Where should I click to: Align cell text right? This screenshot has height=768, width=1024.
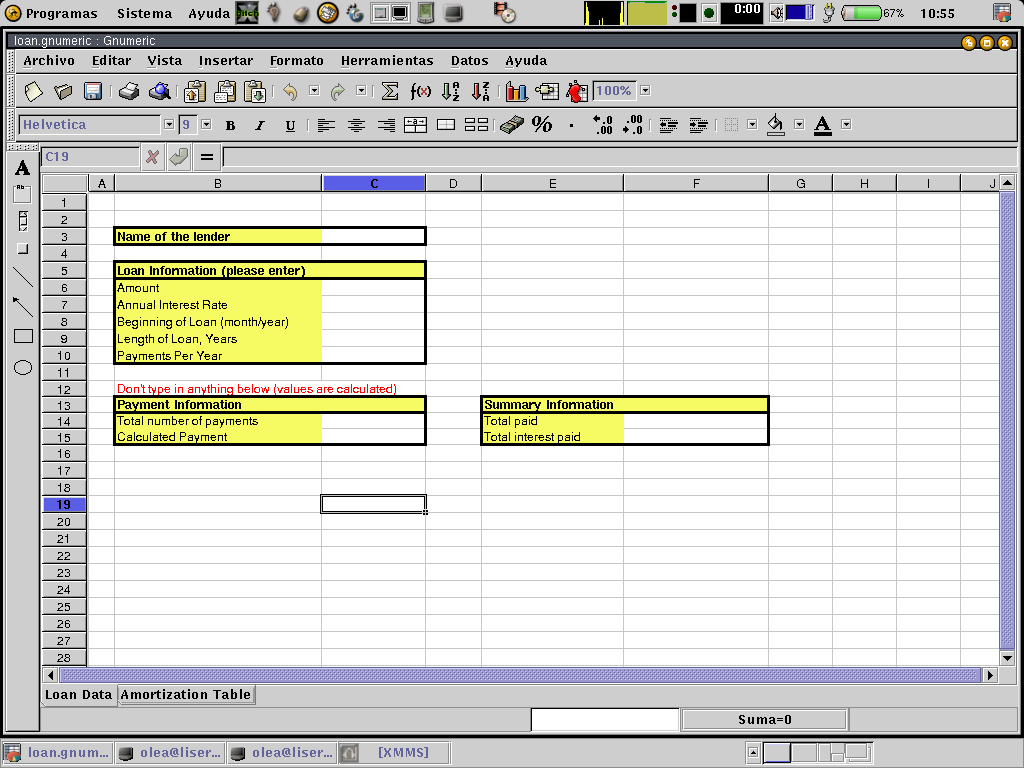pos(386,125)
